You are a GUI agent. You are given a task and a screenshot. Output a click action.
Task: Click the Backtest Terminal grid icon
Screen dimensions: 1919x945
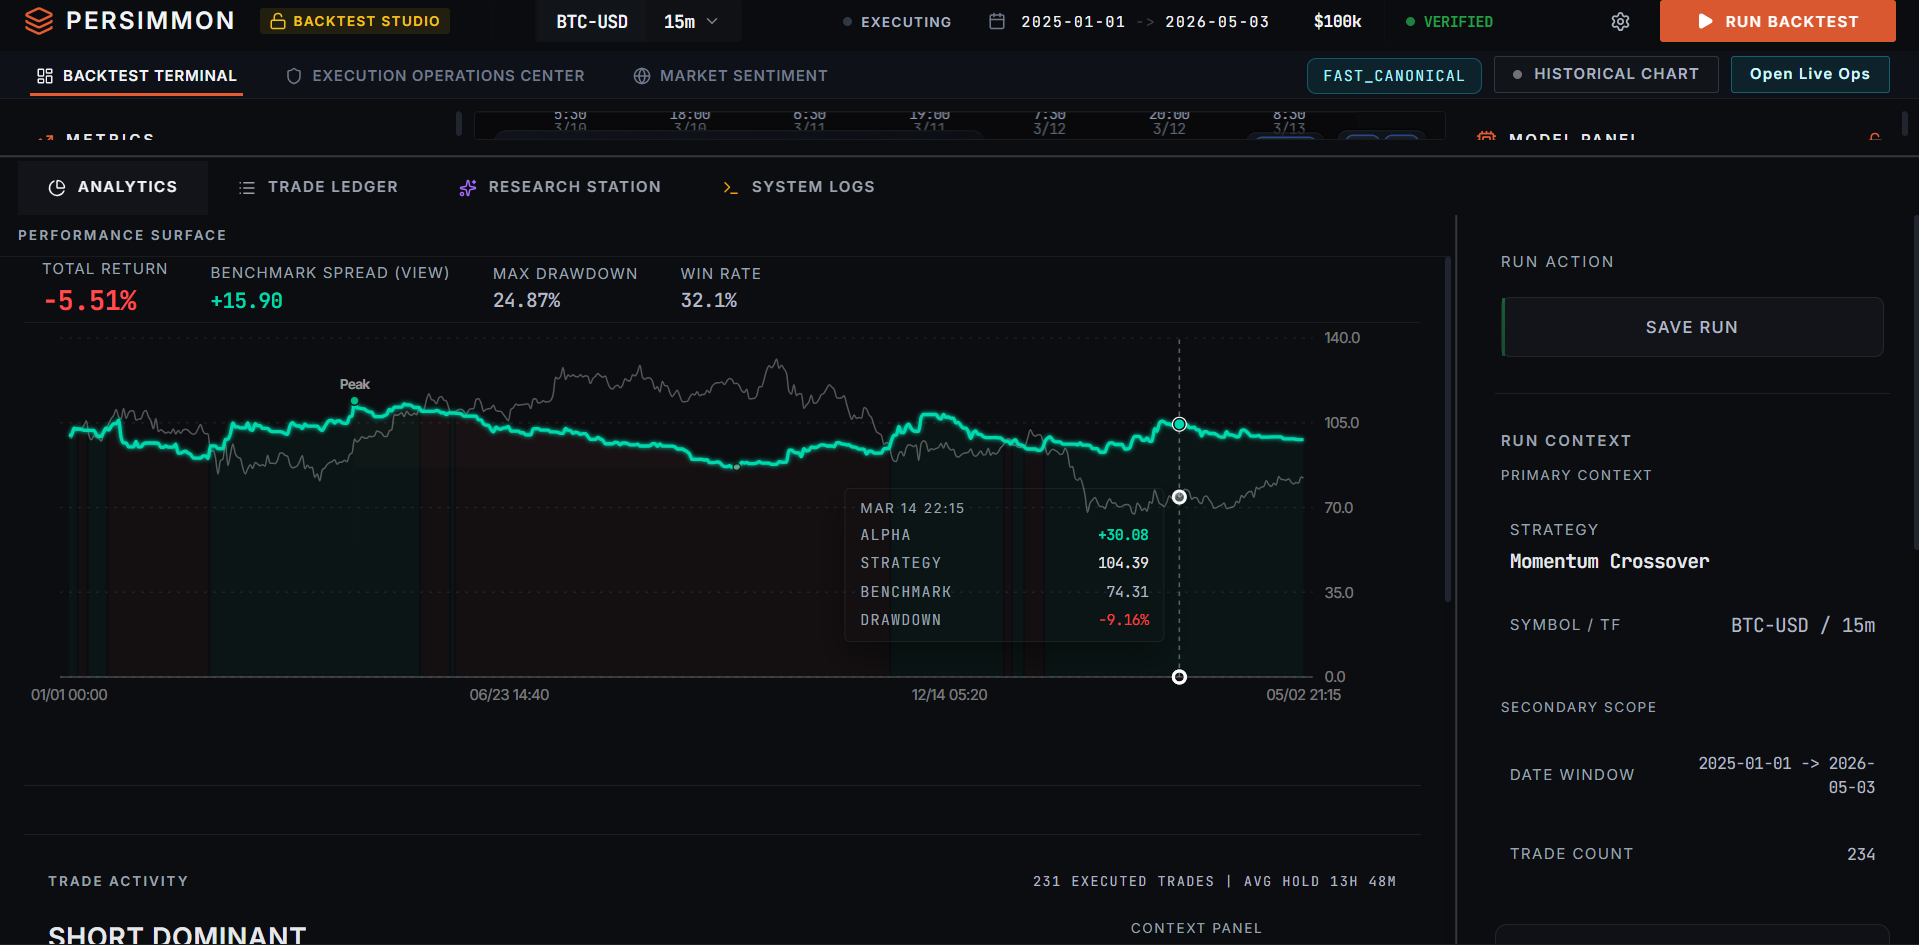tap(45, 76)
